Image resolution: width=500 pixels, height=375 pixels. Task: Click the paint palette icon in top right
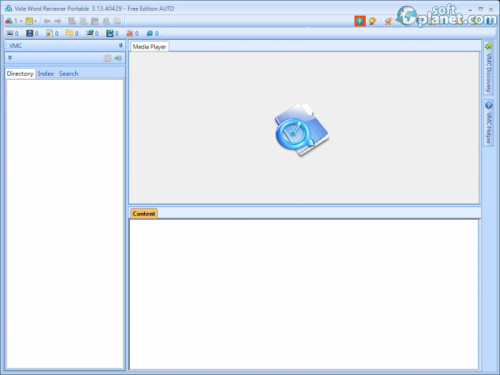pos(372,21)
